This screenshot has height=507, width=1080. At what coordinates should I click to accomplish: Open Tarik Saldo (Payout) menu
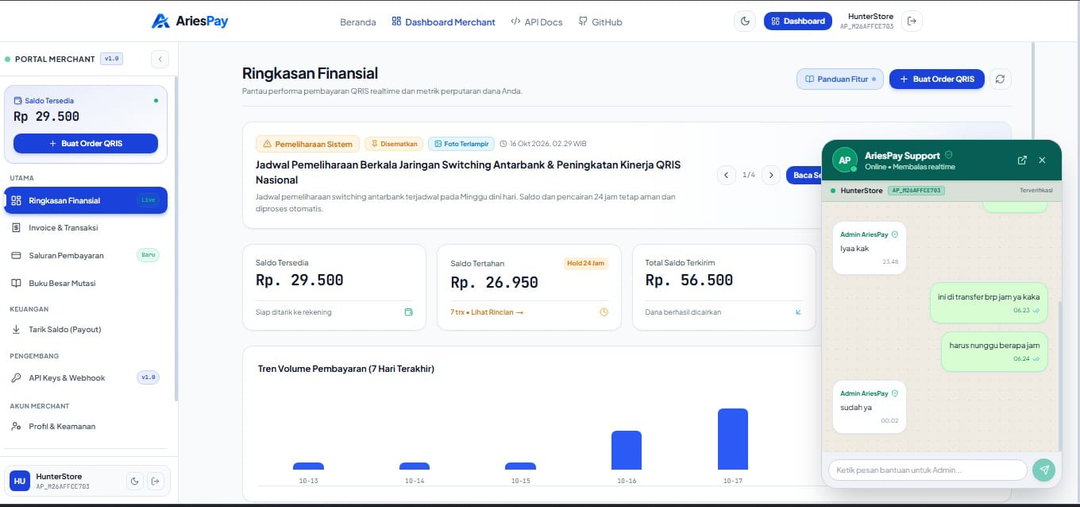coord(85,330)
